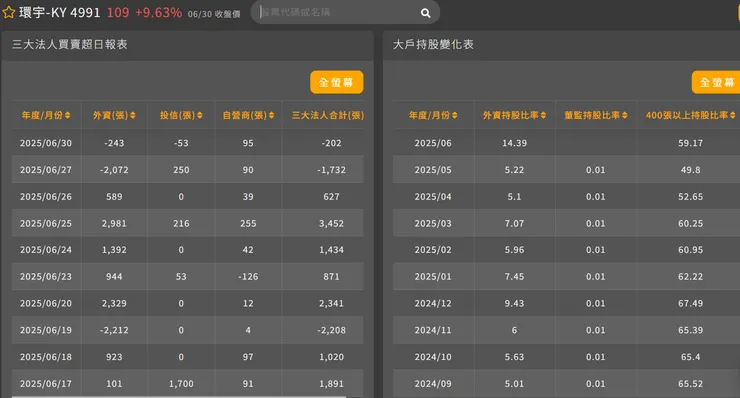Screen dimensions: 740x398
Task: Click the 2025/06/17 date cell
Action: (x=46, y=384)
